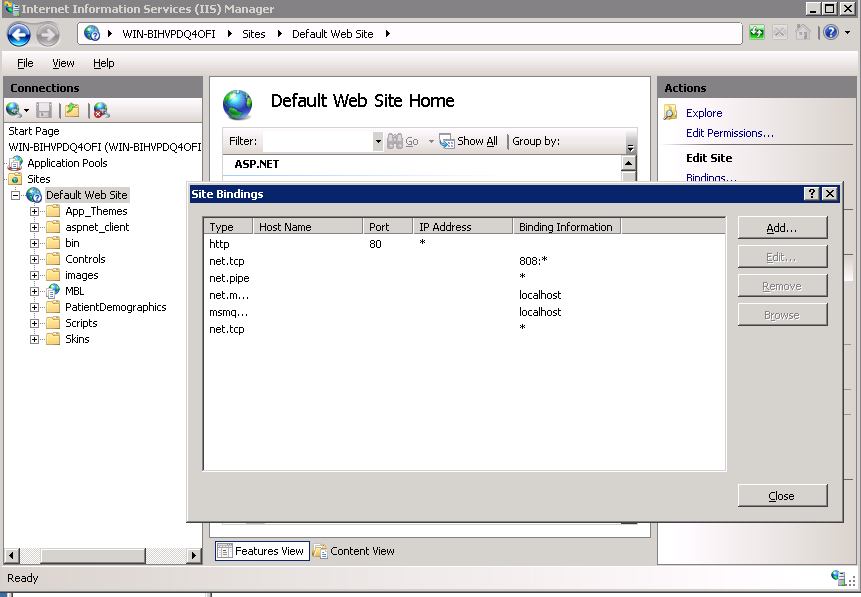Open the File menu
This screenshot has width=861, height=597.
pyautogui.click(x=25, y=62)
